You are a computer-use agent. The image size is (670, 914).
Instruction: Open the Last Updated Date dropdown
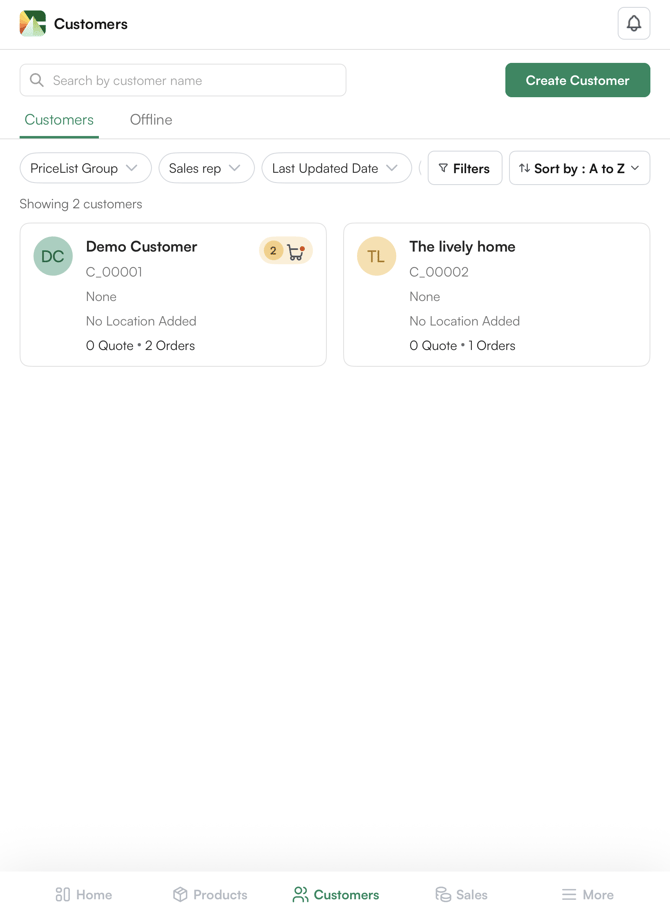pyautogui.click(x=336, y=168)
